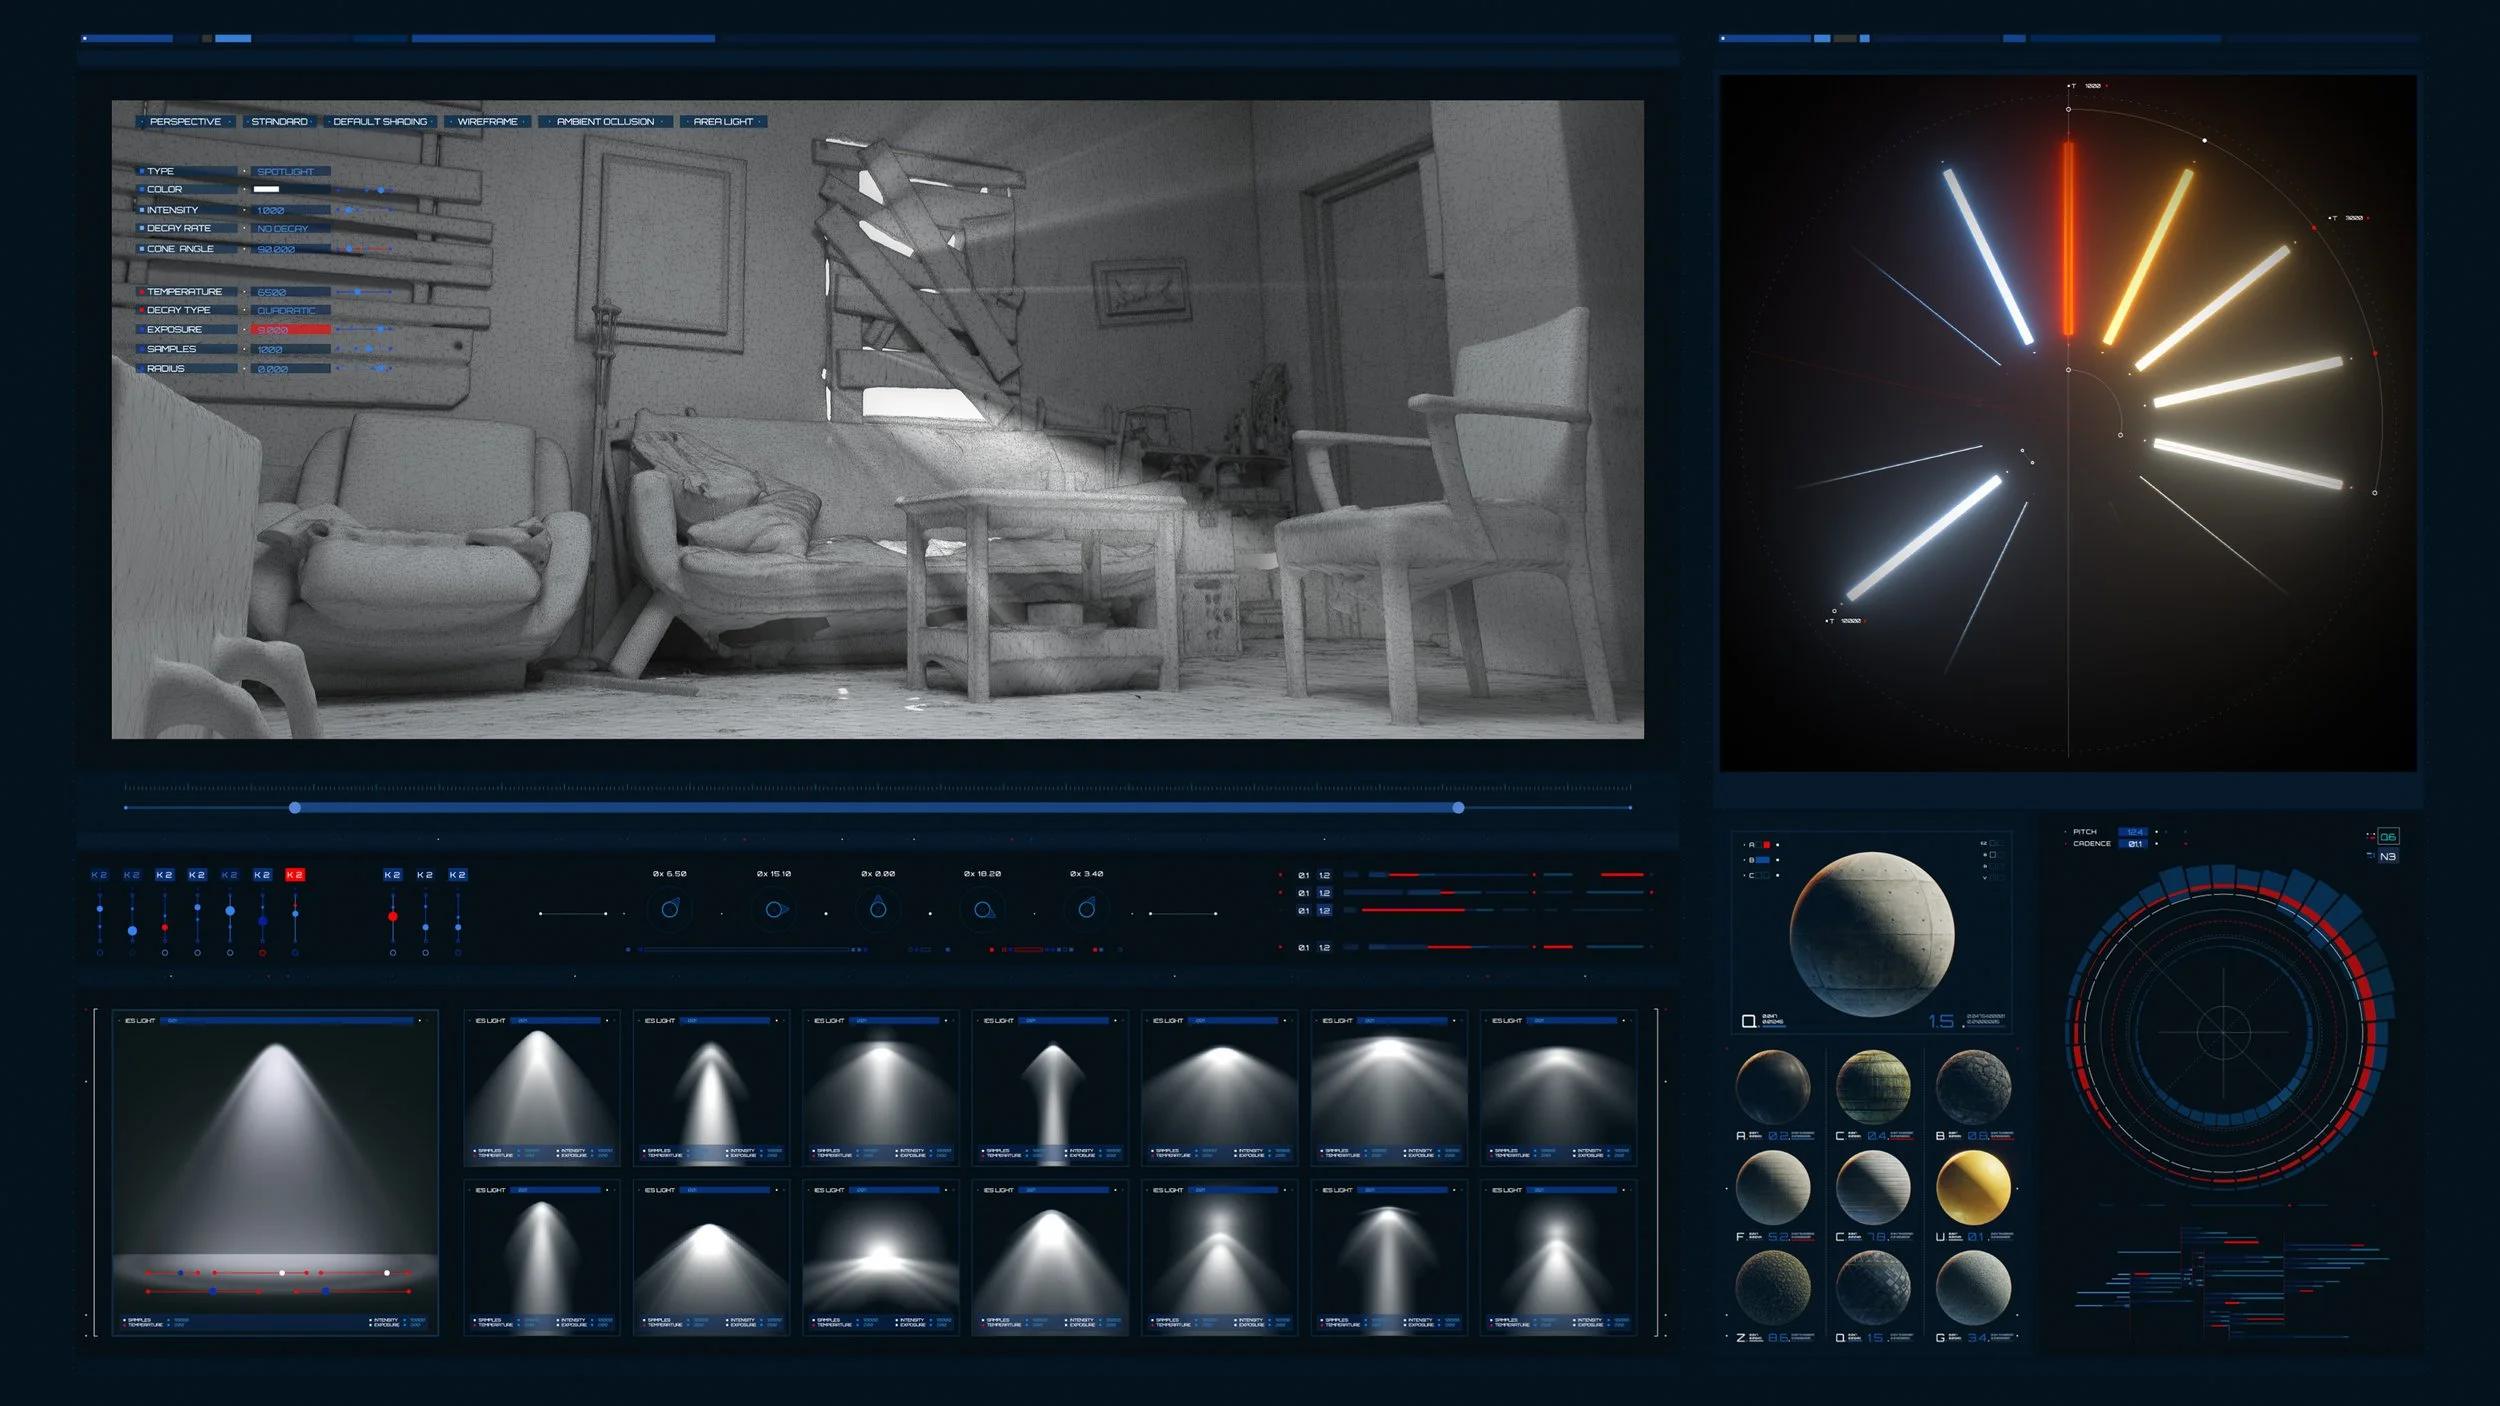Click the rotary knob labeled 0x 6.50

coord(670,909)
